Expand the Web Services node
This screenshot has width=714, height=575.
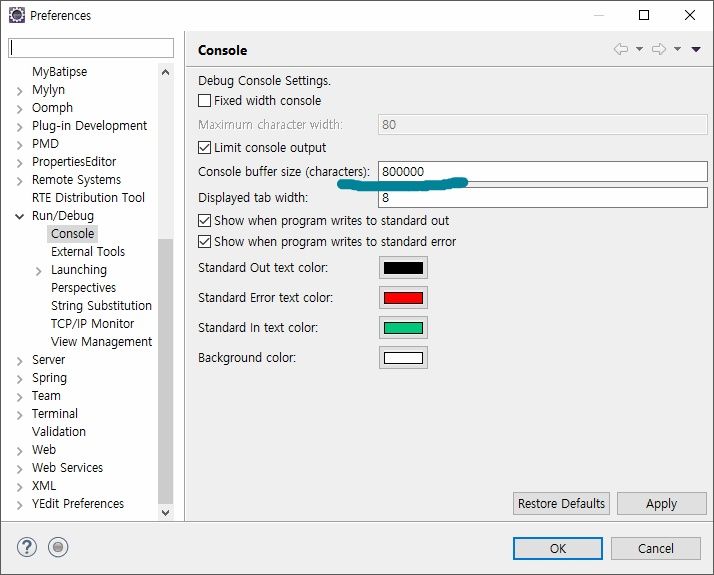20,469
